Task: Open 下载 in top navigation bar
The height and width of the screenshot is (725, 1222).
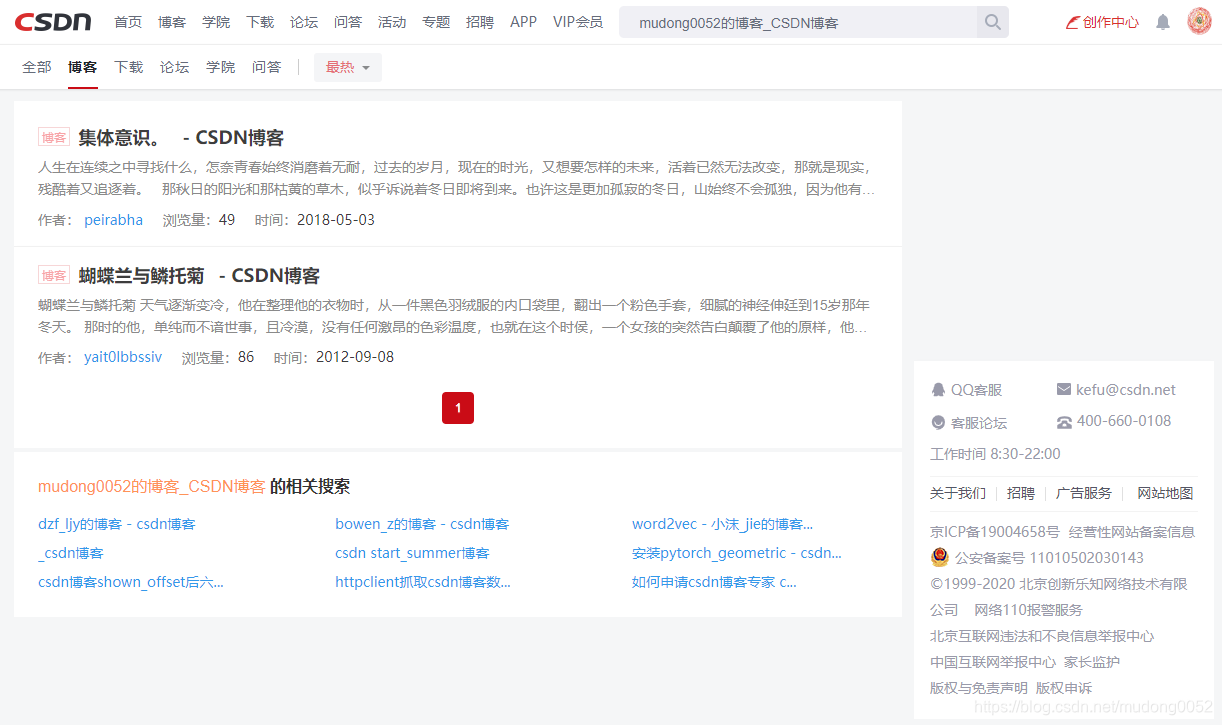Action: tap(260, 22)
